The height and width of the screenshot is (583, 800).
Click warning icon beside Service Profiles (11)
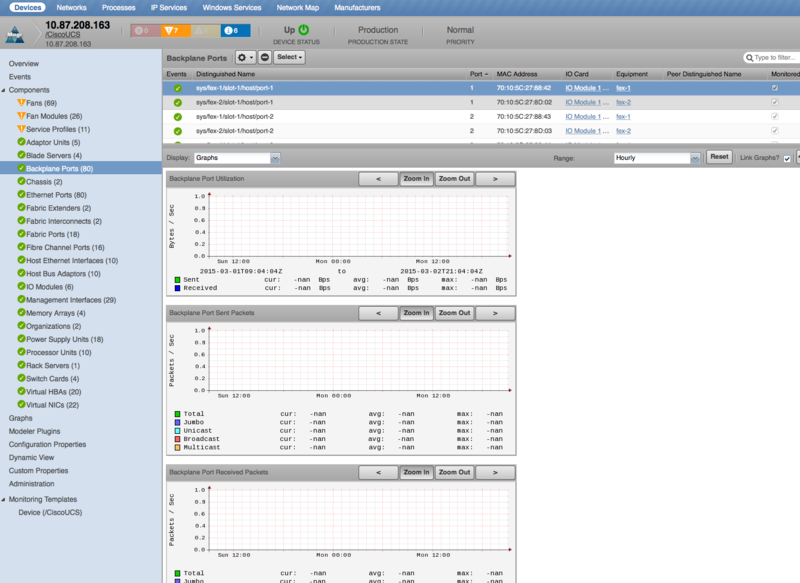21,129
